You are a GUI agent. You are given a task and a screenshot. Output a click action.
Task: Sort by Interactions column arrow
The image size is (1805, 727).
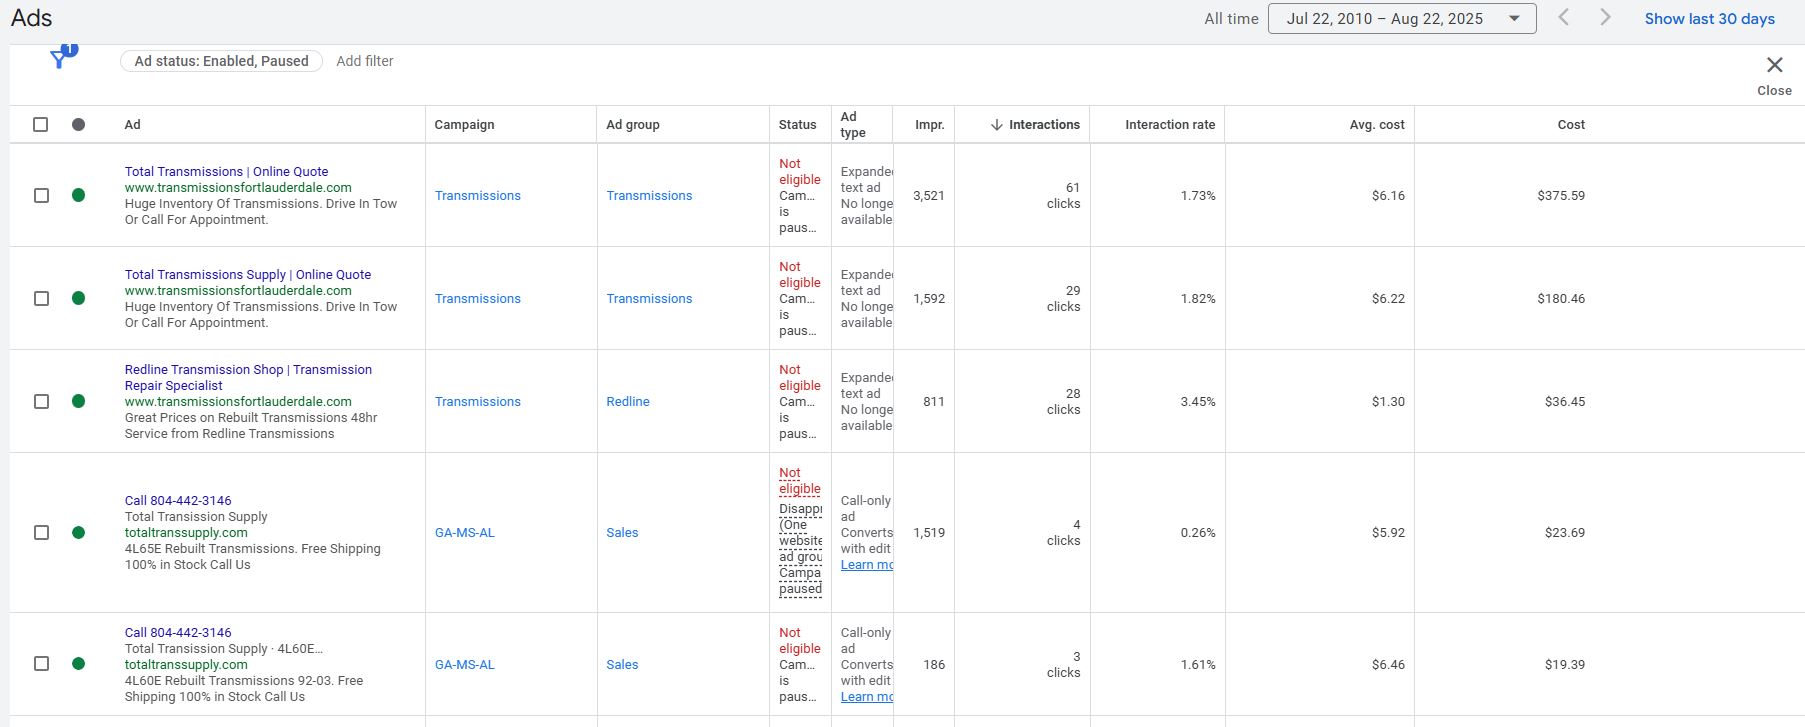tap(996, 125)
